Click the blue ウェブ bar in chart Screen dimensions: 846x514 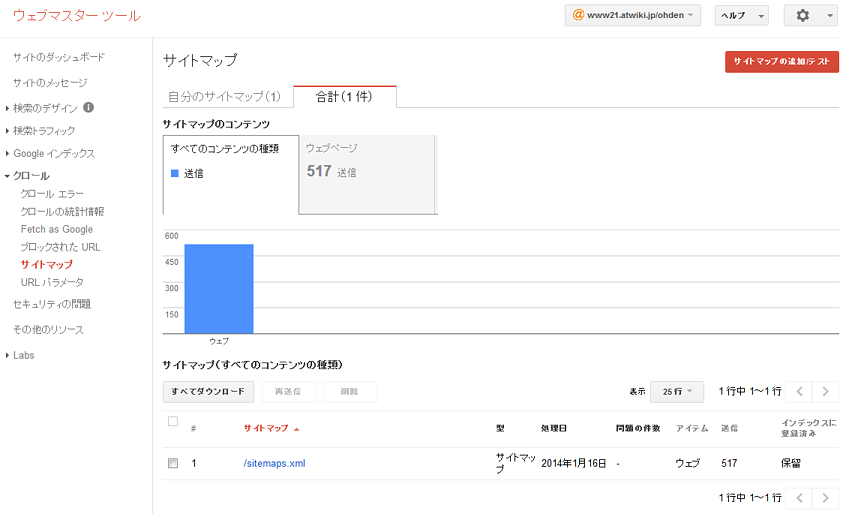pos(219,289)
